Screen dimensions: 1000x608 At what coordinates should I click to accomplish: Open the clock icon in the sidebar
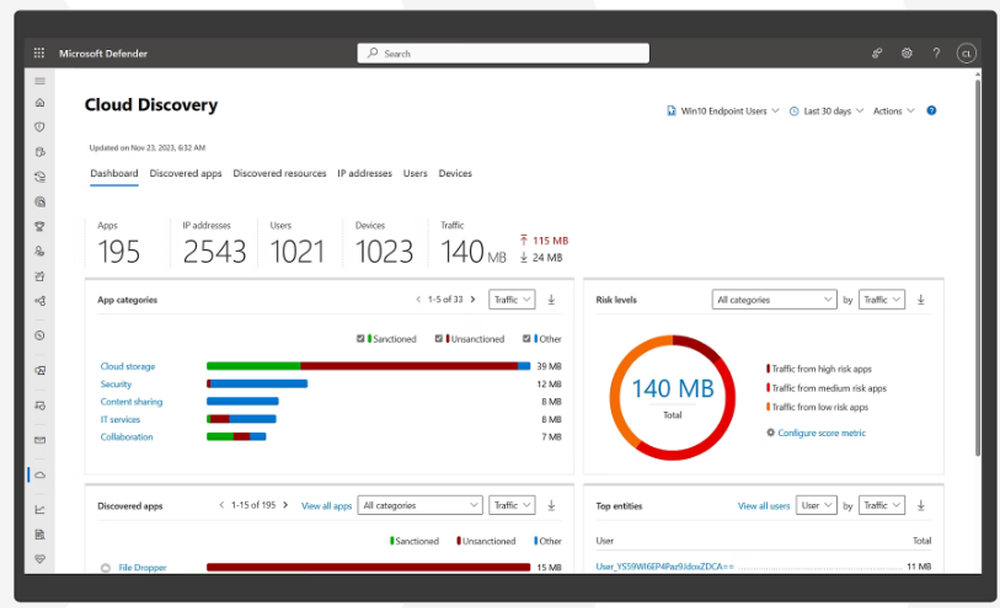coord(40,336)
